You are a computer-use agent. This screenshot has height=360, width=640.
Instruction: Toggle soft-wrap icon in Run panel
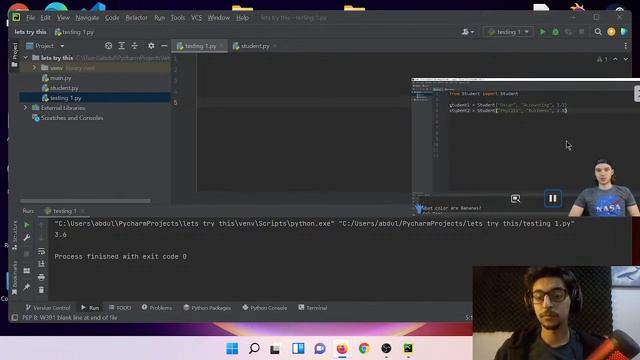point(41,251)
